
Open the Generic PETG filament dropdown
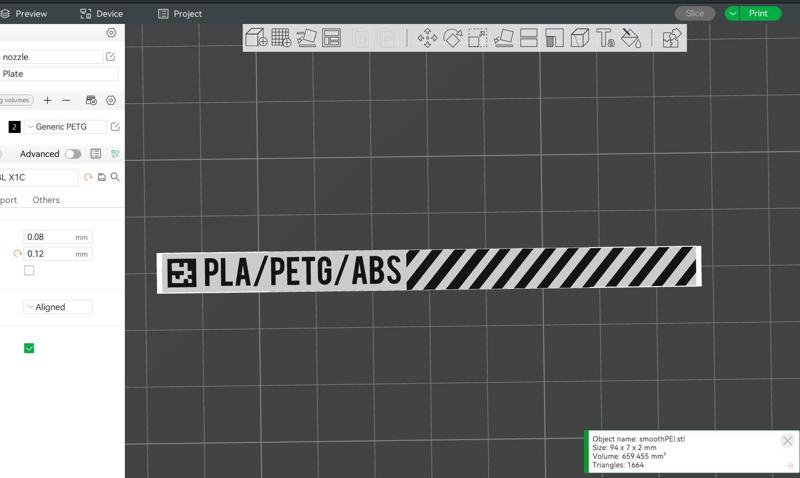65,127
